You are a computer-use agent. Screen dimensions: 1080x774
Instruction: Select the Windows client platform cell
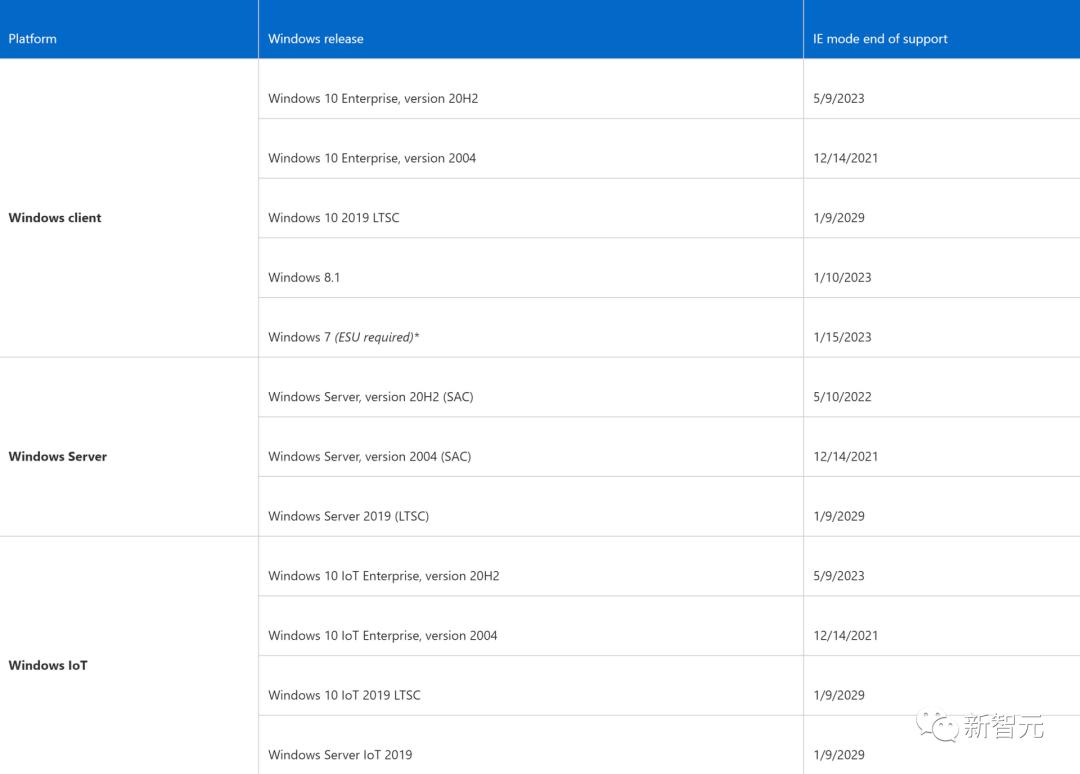pyautogui.click(x=55, y=218)
